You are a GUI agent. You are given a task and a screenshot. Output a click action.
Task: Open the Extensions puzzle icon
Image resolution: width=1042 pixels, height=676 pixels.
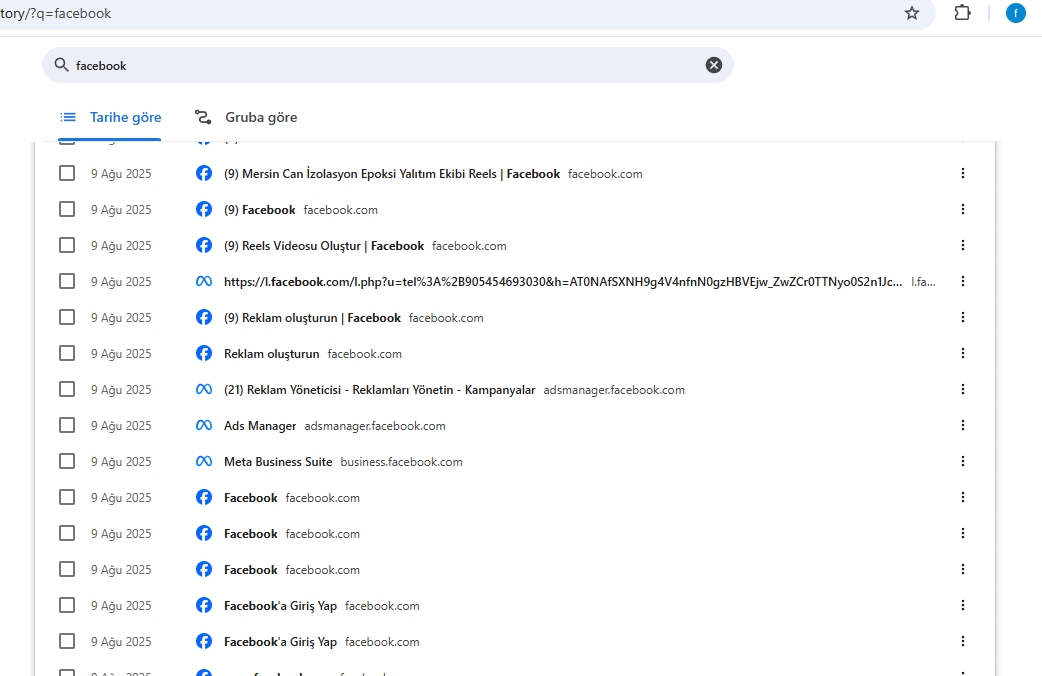pyautogui.click(x=962, y=13)
